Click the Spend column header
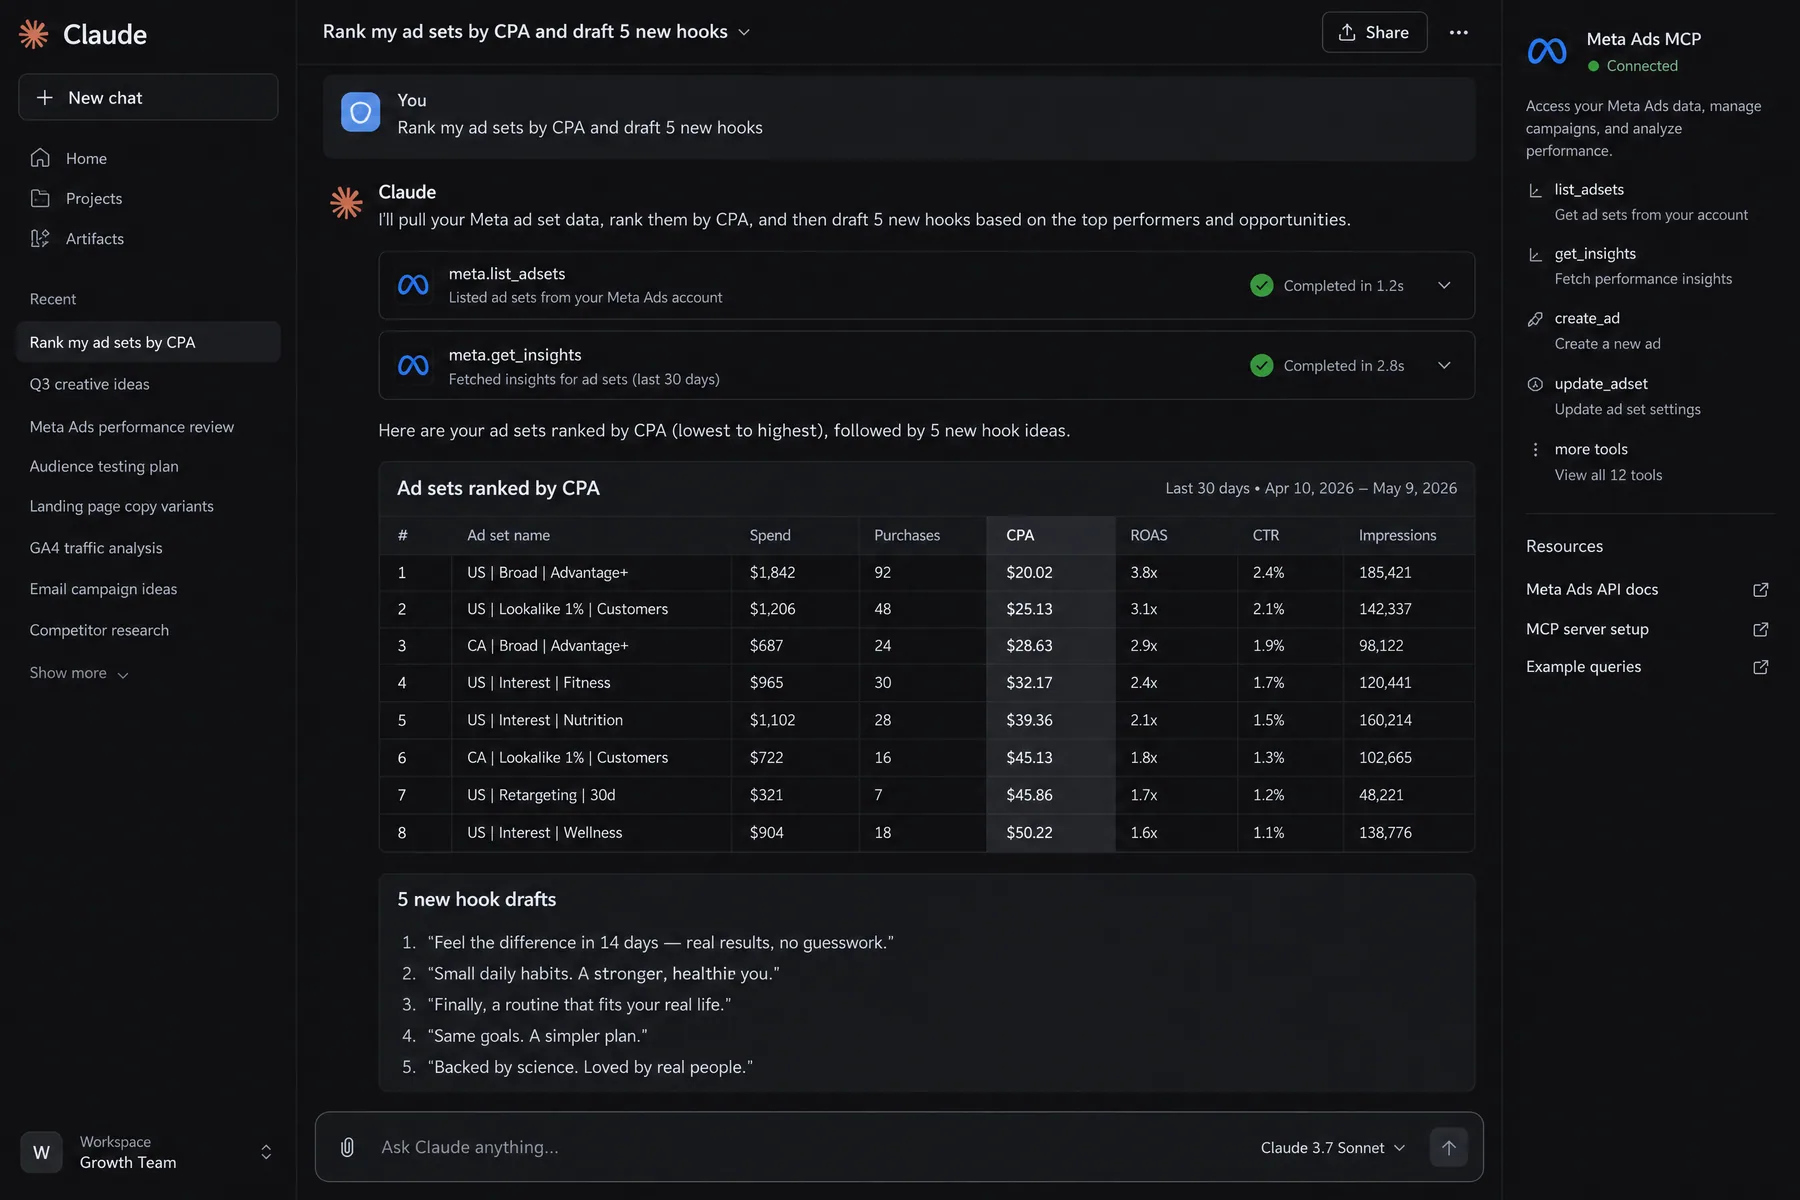 770,535
